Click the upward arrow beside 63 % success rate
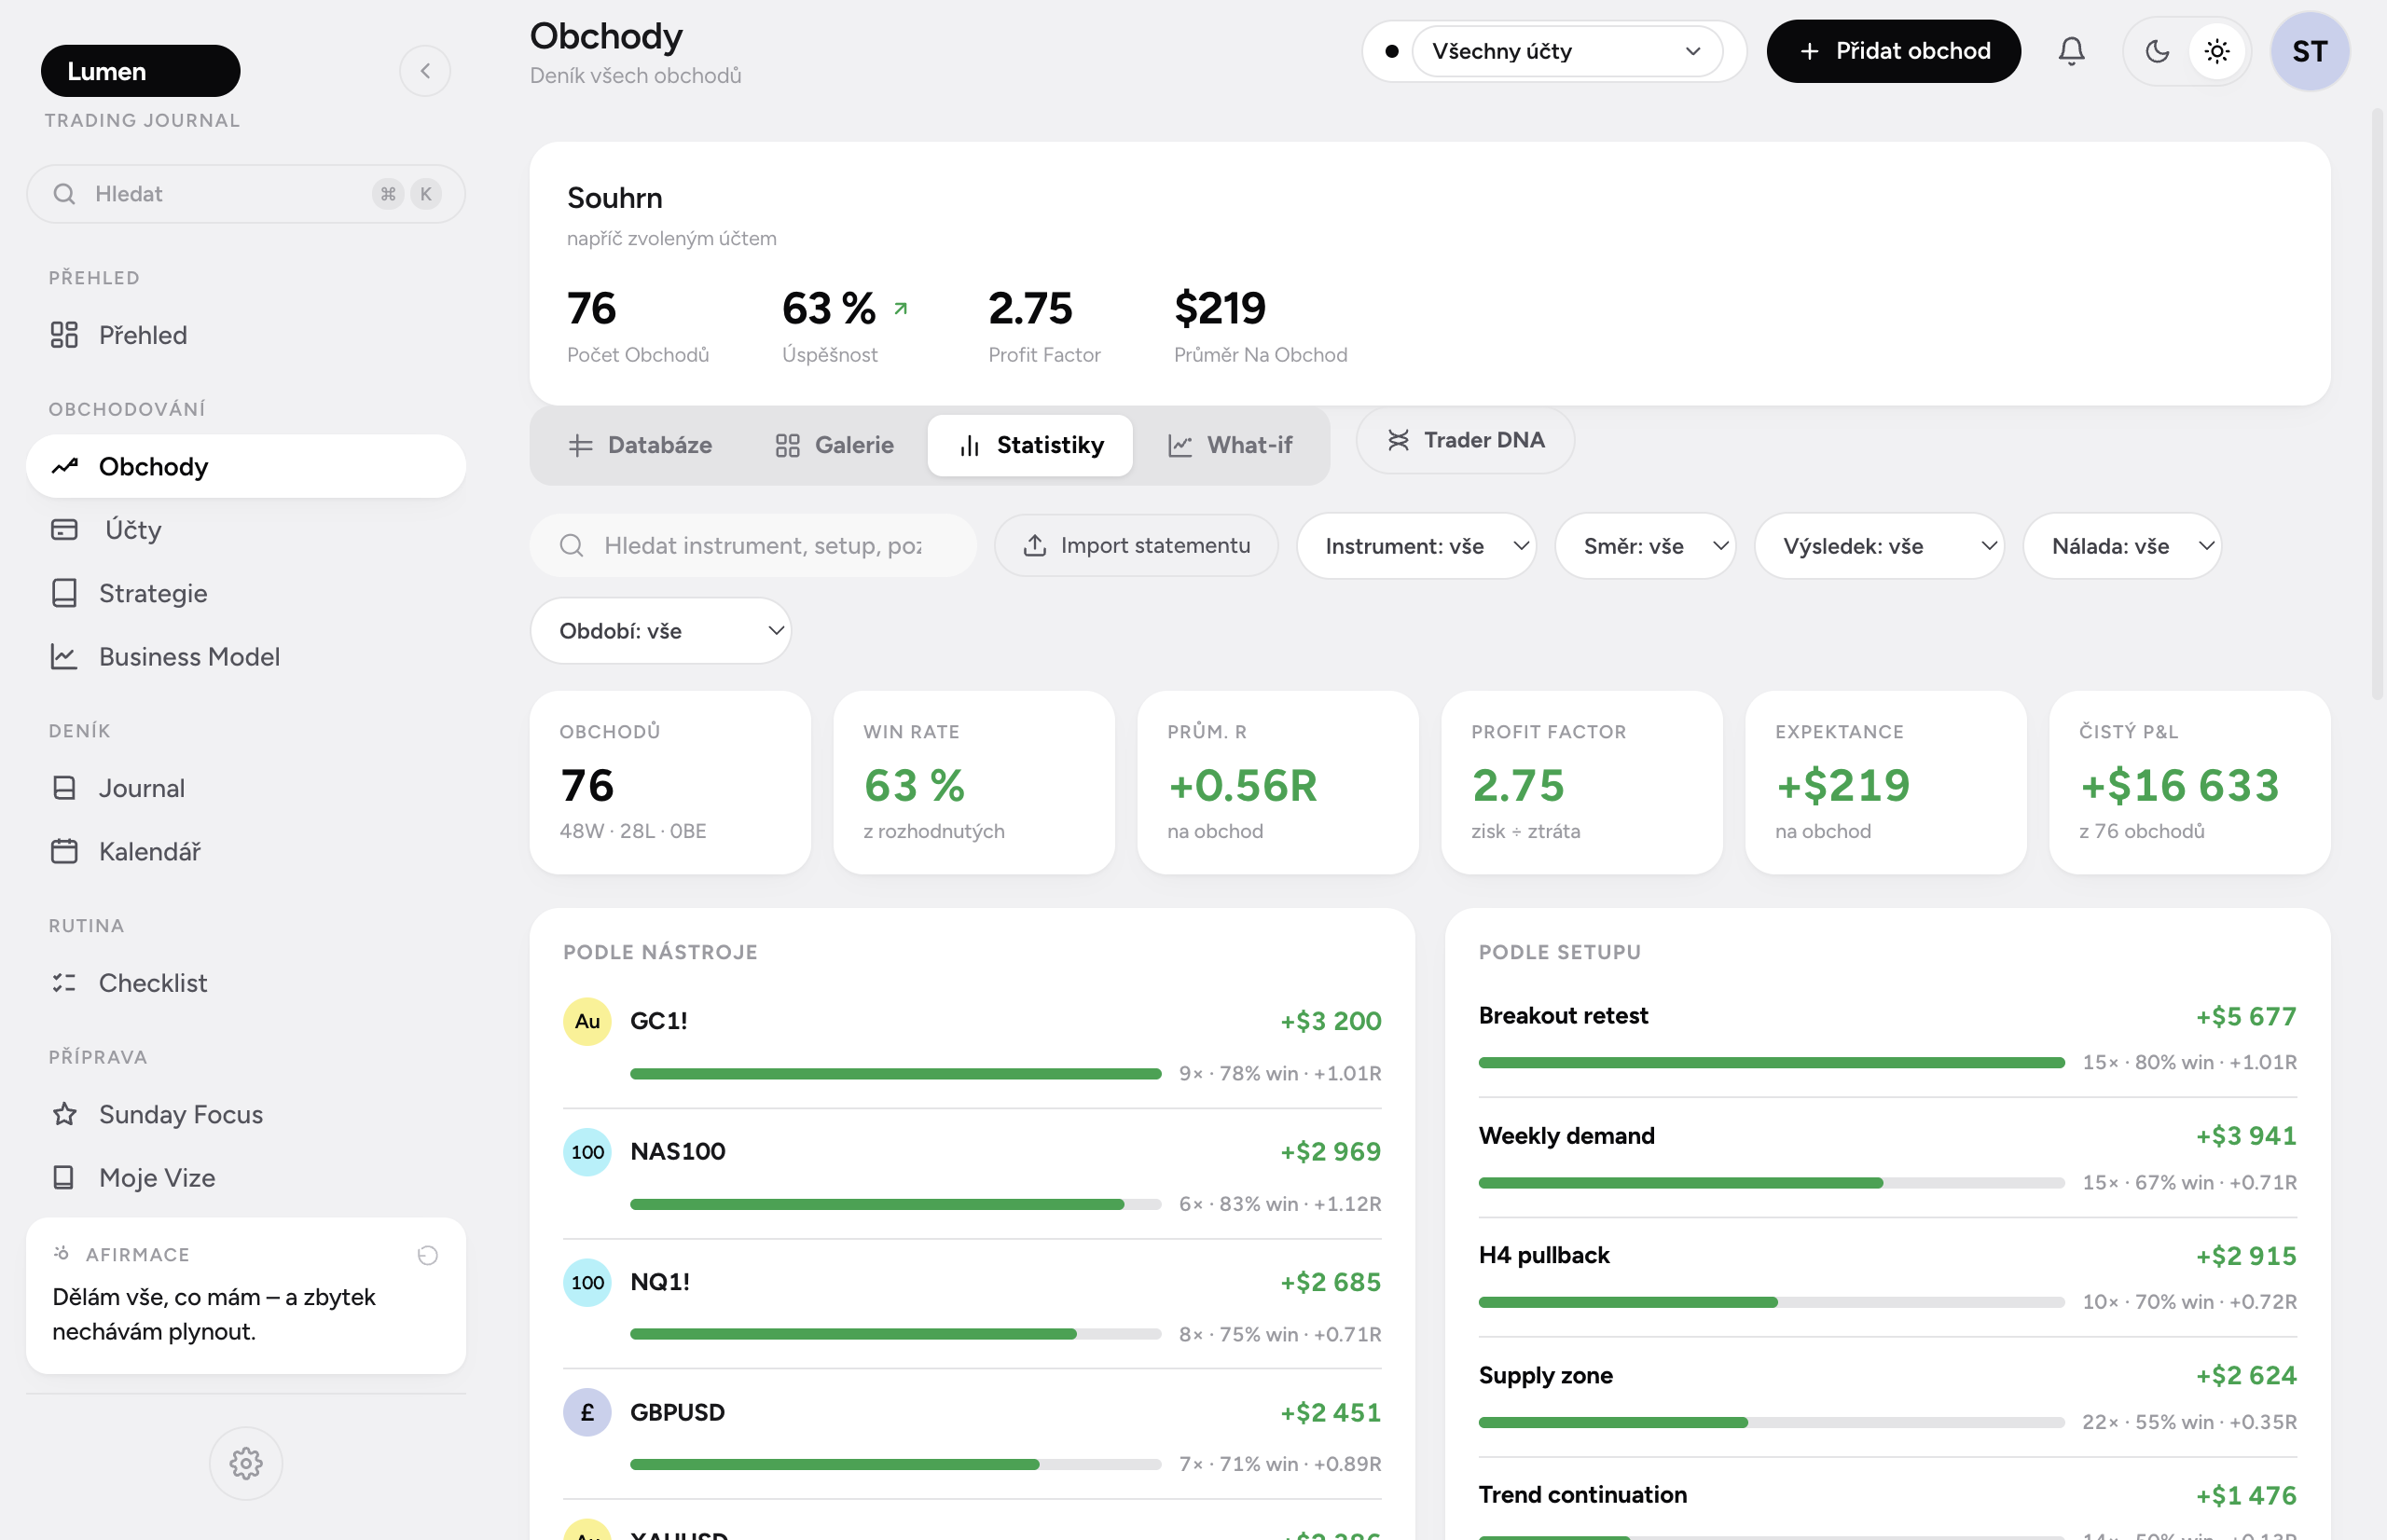The image size is (2387, 1540). [901, 309]
